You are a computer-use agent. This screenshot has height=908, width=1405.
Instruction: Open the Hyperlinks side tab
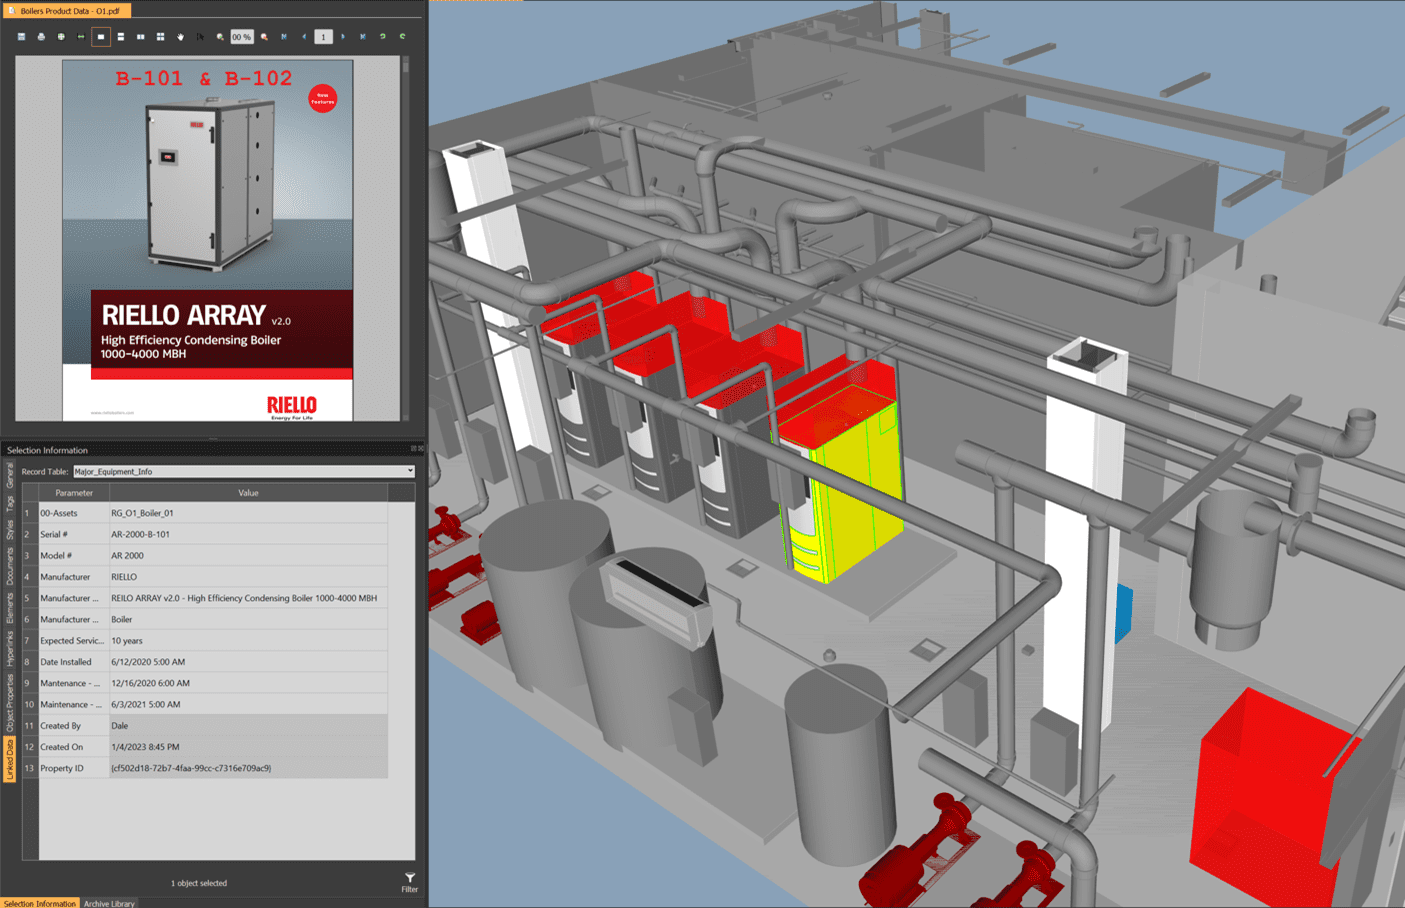click(10, 649)
